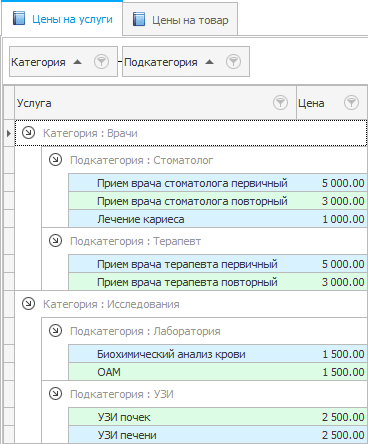
Task: Collapse the Категория : Исследования group
Action: click(28, 304)
